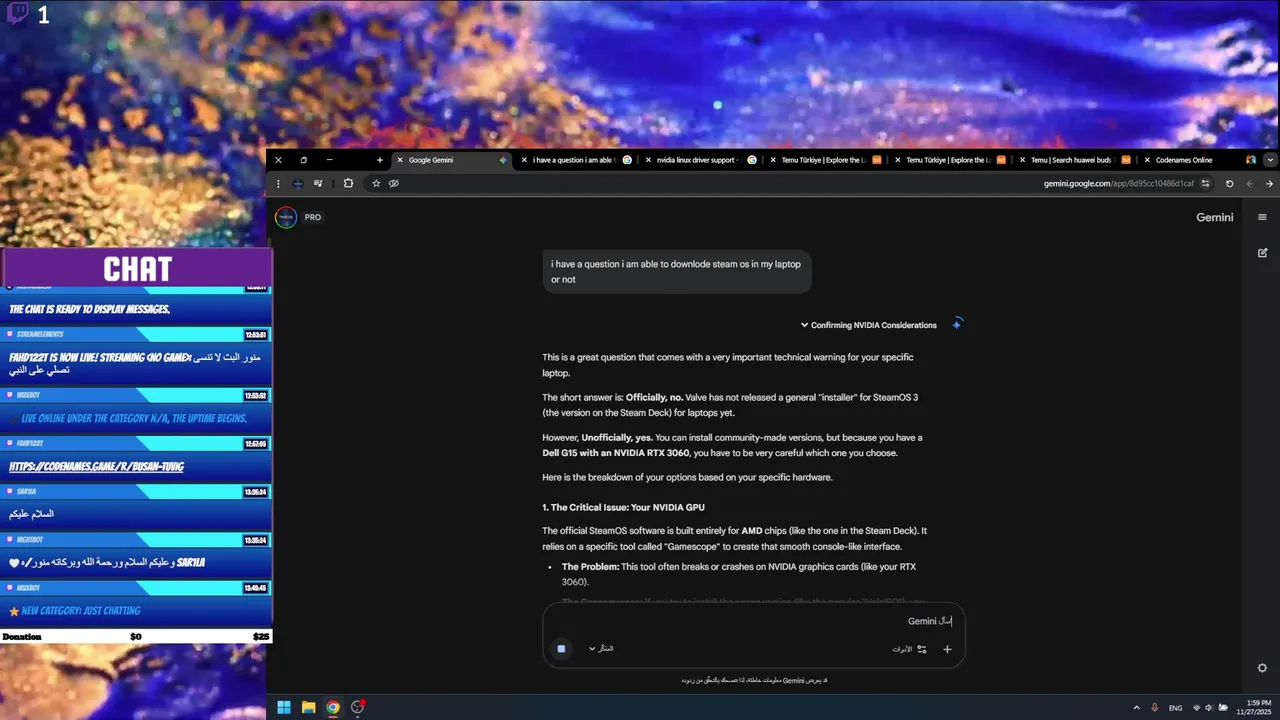Click the Gemini logo text in the header

(1215, 217)
